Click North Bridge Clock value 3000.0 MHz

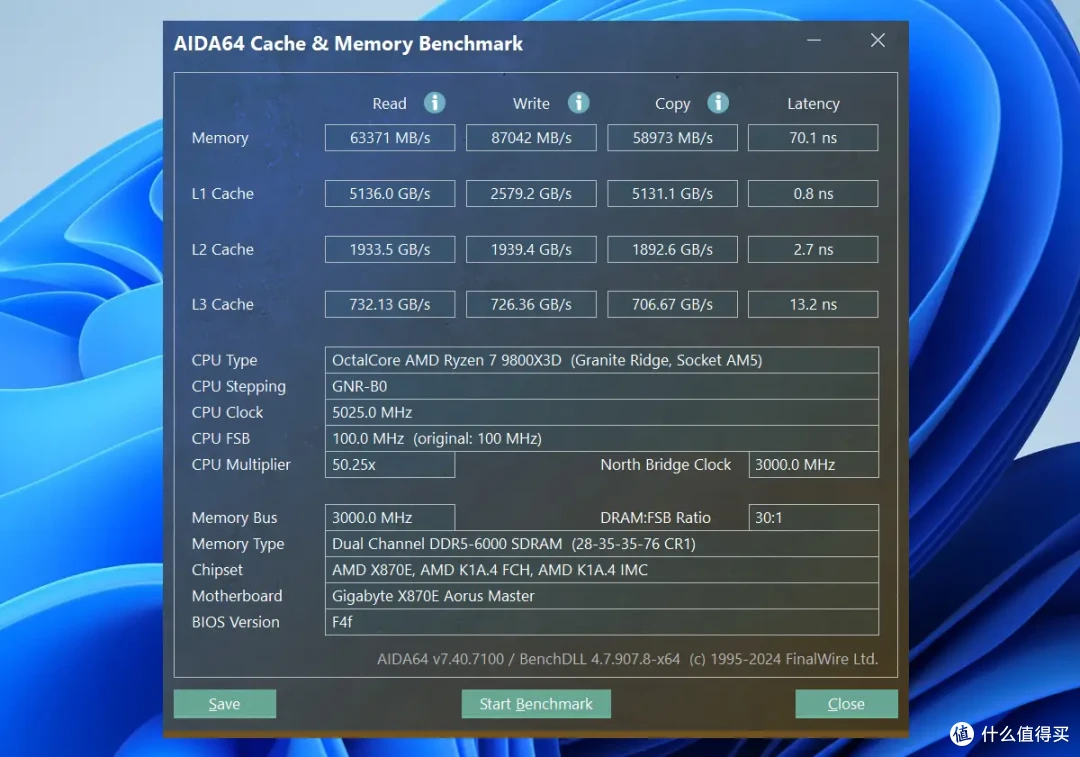[x=813, y=465]
